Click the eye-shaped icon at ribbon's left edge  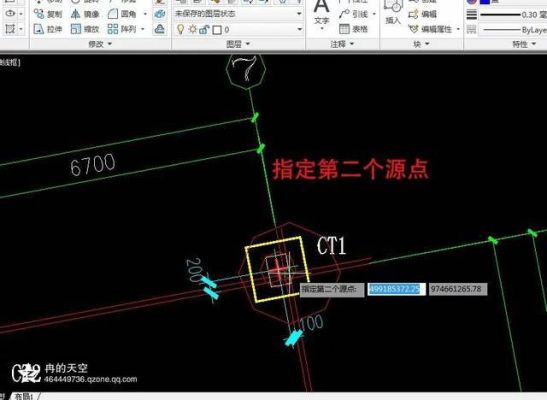tap(10, 14)
